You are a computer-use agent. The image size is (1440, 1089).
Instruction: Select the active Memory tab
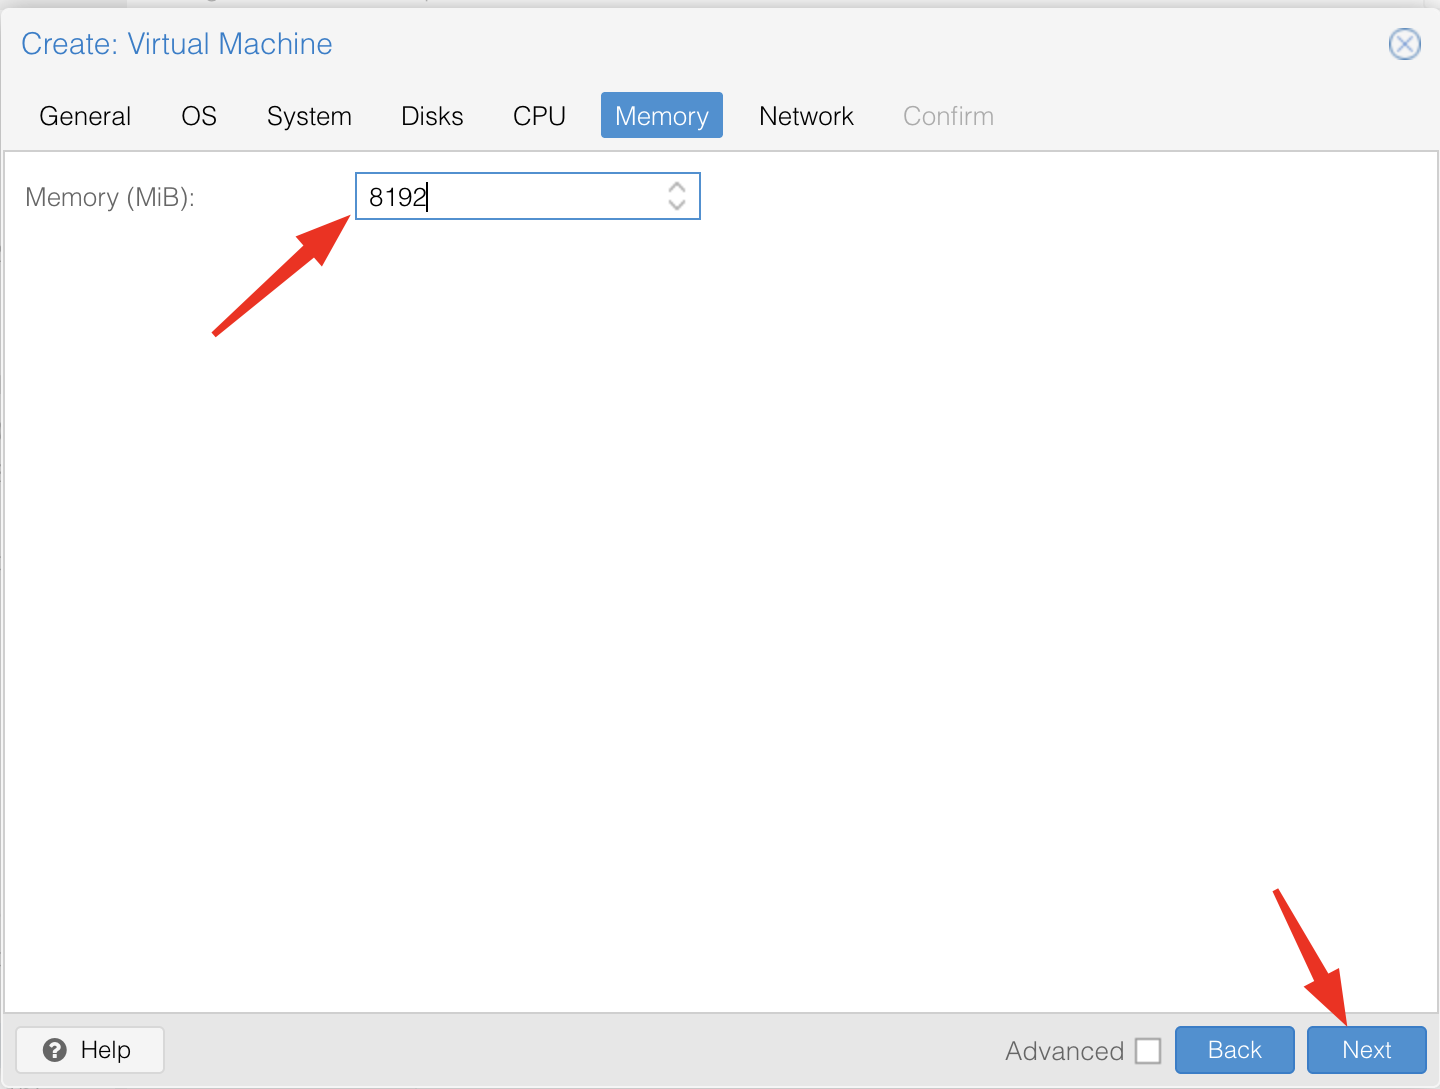tap(661, 116)
